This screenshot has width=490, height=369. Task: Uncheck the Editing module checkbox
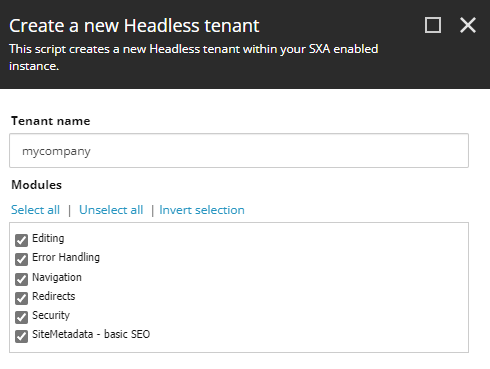coord(21,240)
